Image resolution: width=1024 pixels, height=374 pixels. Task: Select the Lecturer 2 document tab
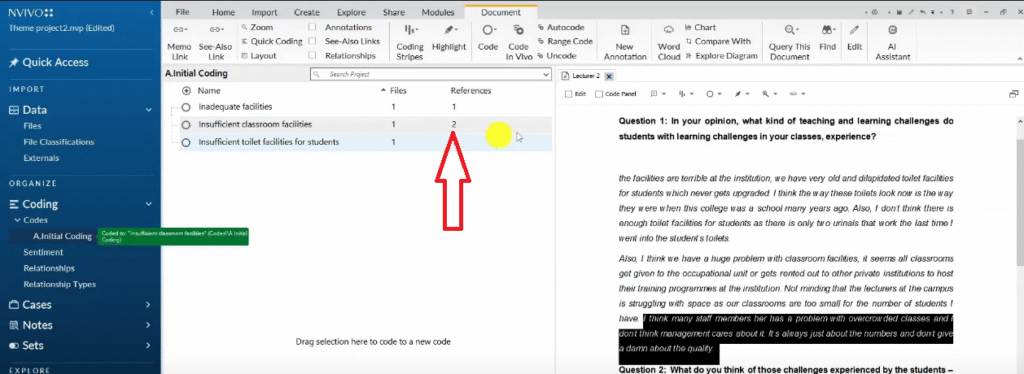(x=585, y=76)
